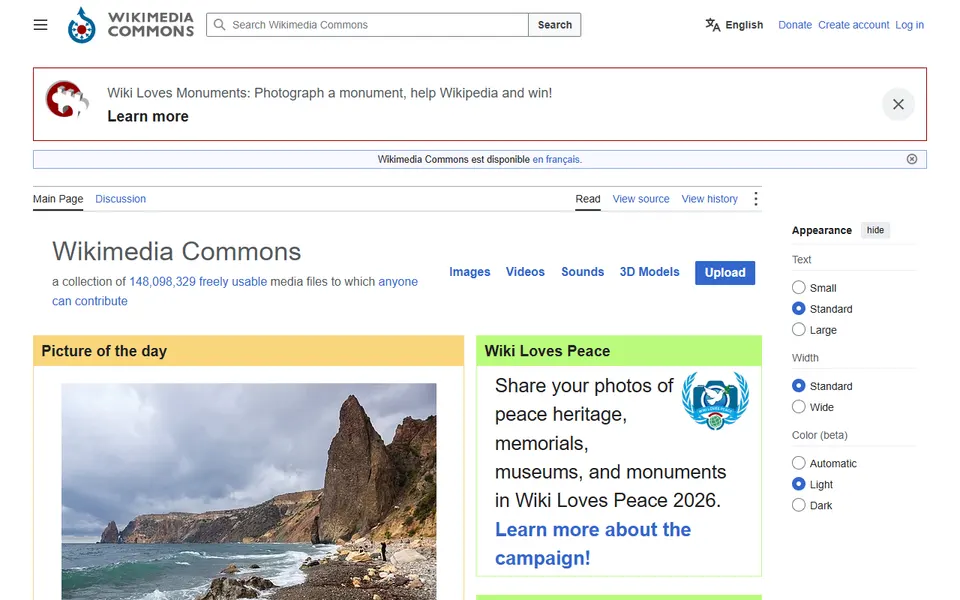The width and height of the screenshot is (960, 600).
Task: Click the Wiki Loves Peace dove logo
Action: click(x=715, y=400)
